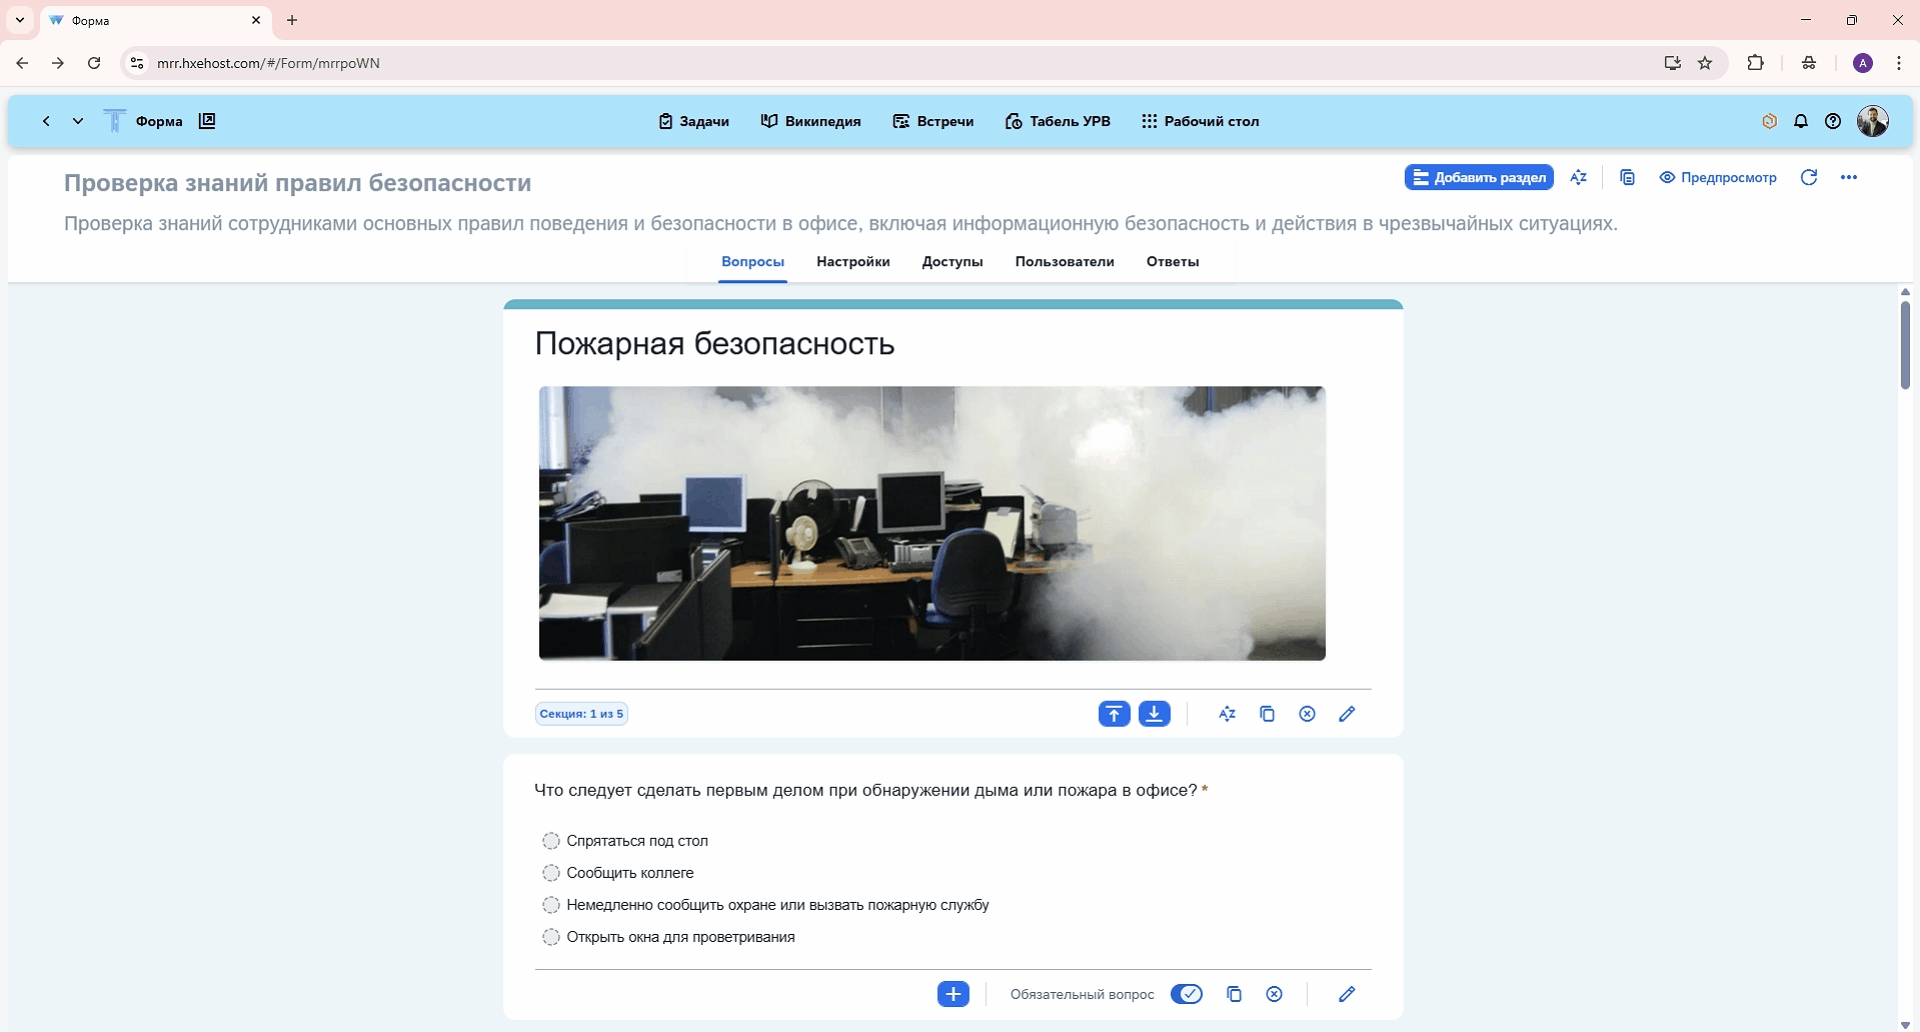The image size is (1920, 1032).
Task: Delete the section via circled X icon
Action: click(1307, 713)
